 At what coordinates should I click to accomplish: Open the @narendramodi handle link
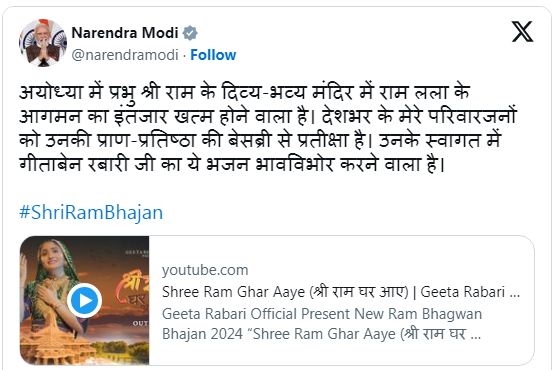click(125, 55)
